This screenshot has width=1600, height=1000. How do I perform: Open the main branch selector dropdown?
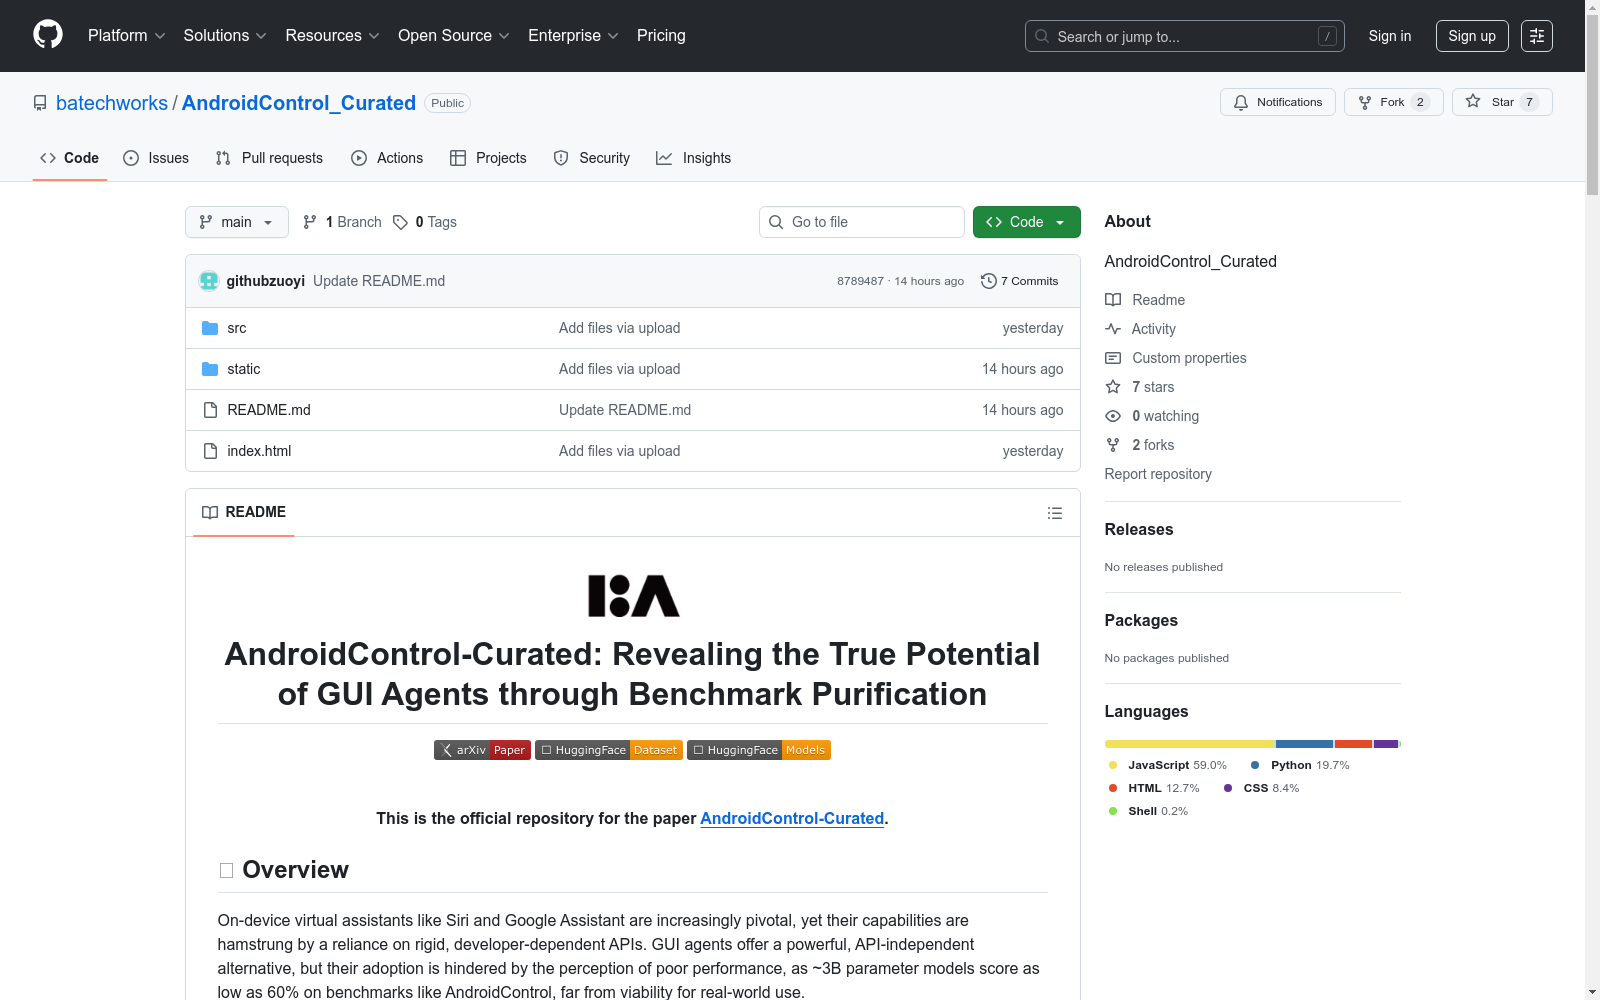[x=237, y=222]
